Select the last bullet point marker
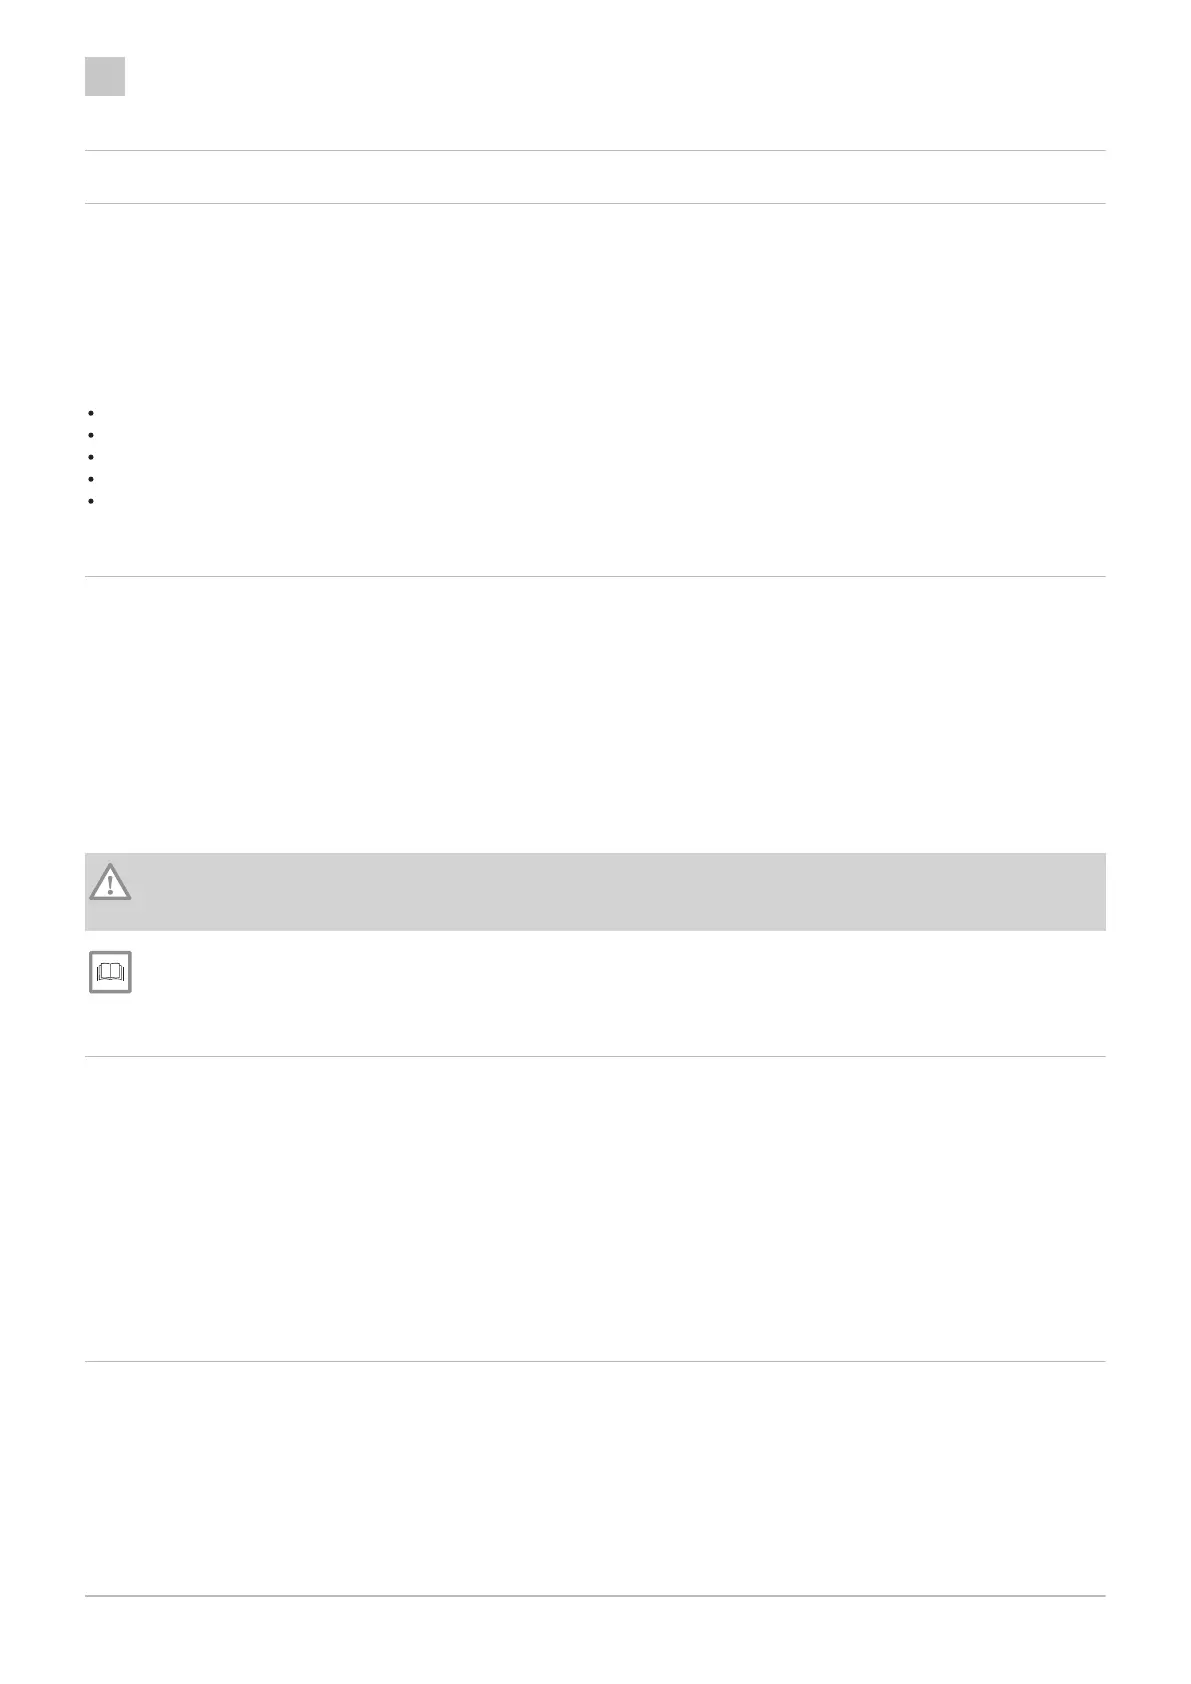 pyautogui.click(x=90, y=501)
